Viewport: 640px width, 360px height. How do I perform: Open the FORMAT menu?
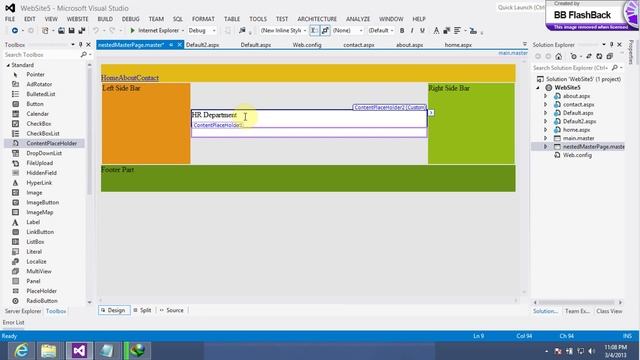(203, 19)
